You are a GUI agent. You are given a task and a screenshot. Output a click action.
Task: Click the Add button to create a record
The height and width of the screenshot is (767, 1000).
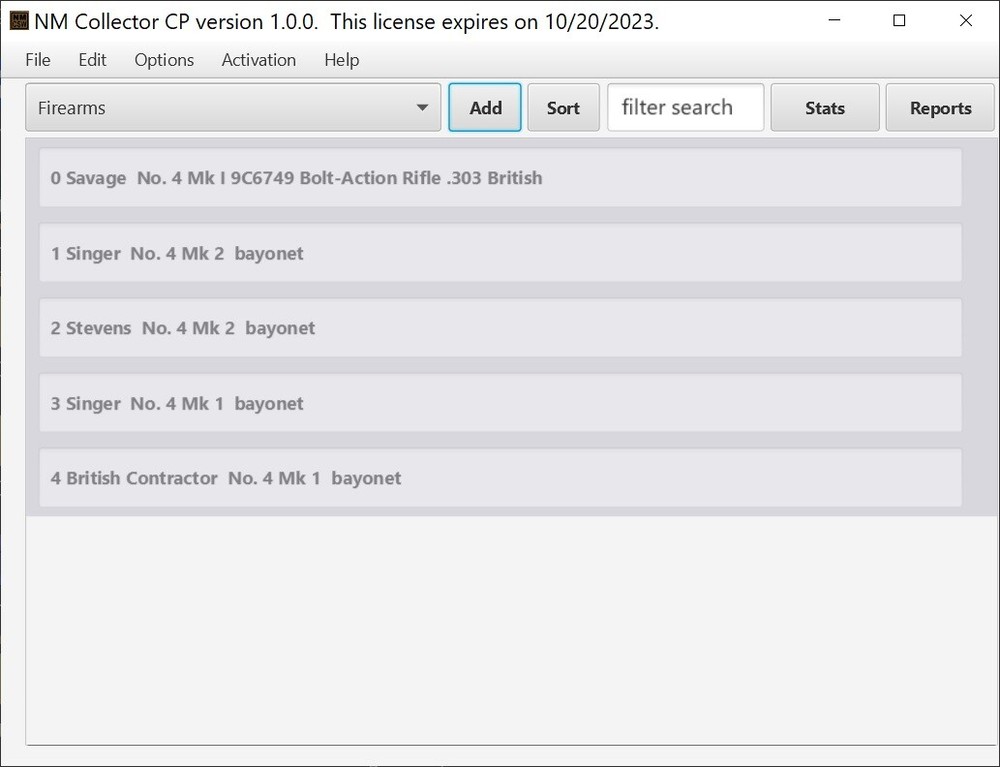click(x=484, y=107)
